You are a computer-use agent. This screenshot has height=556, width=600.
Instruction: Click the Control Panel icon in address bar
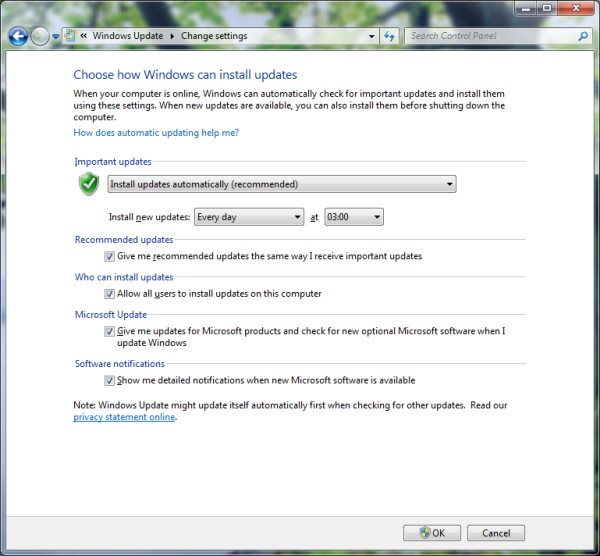70,36
